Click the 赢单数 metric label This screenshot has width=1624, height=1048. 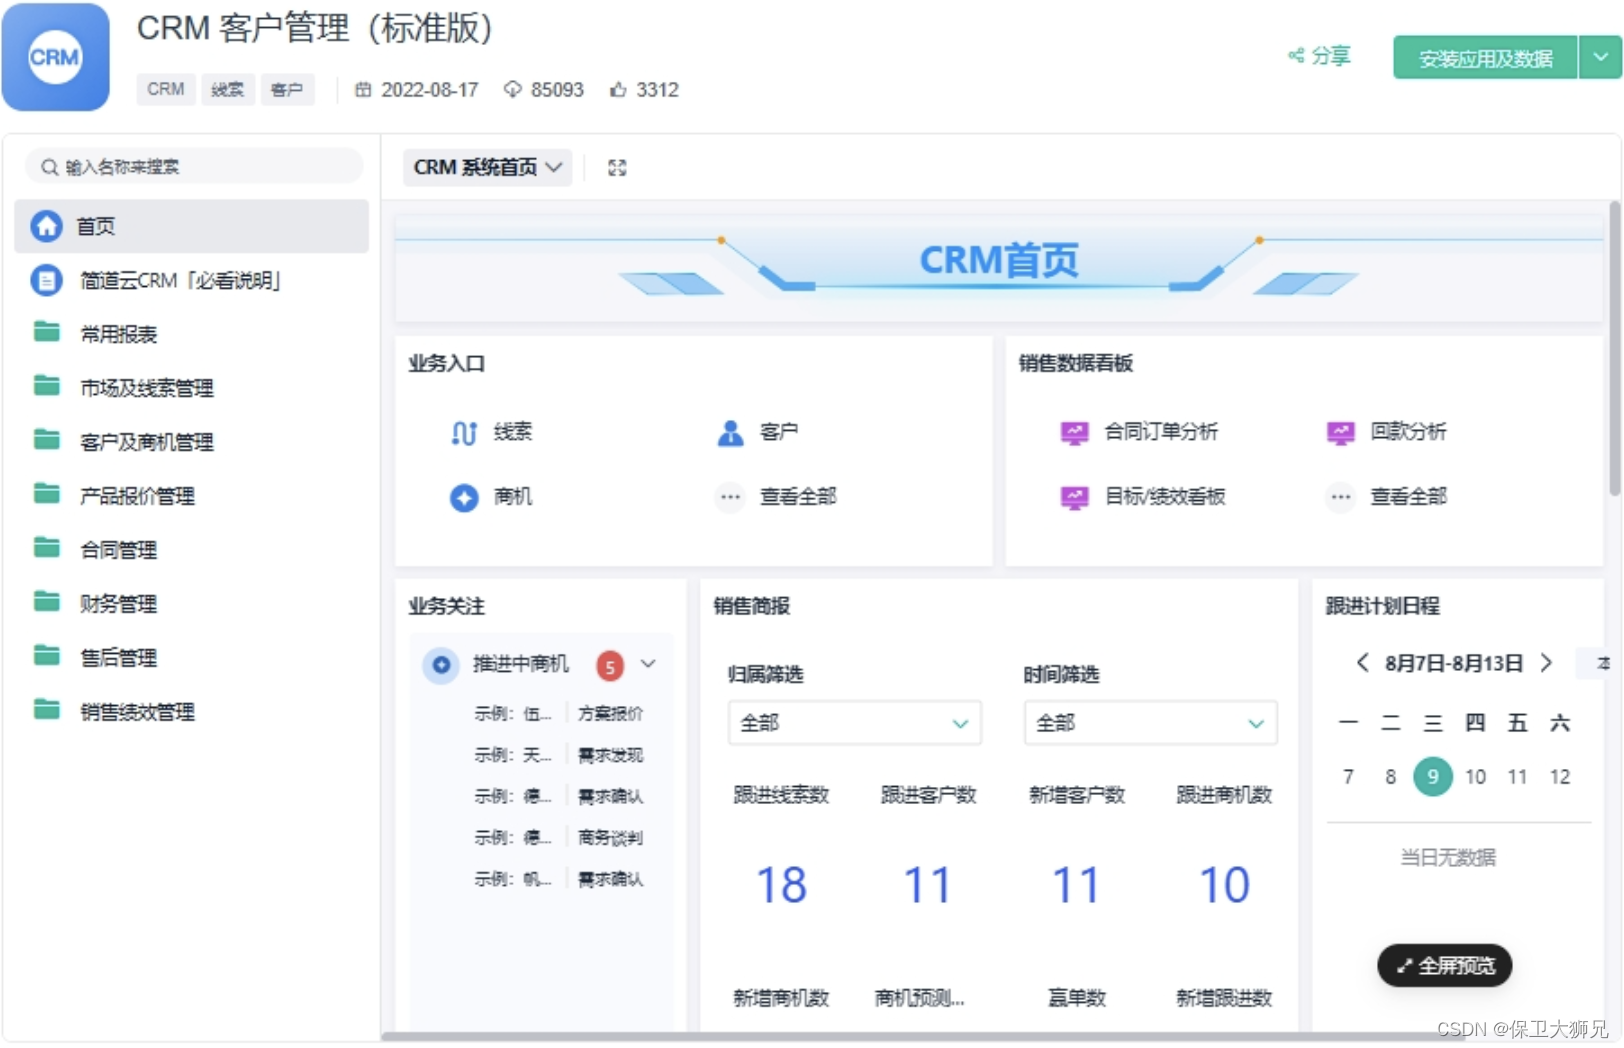[1076, 997]
